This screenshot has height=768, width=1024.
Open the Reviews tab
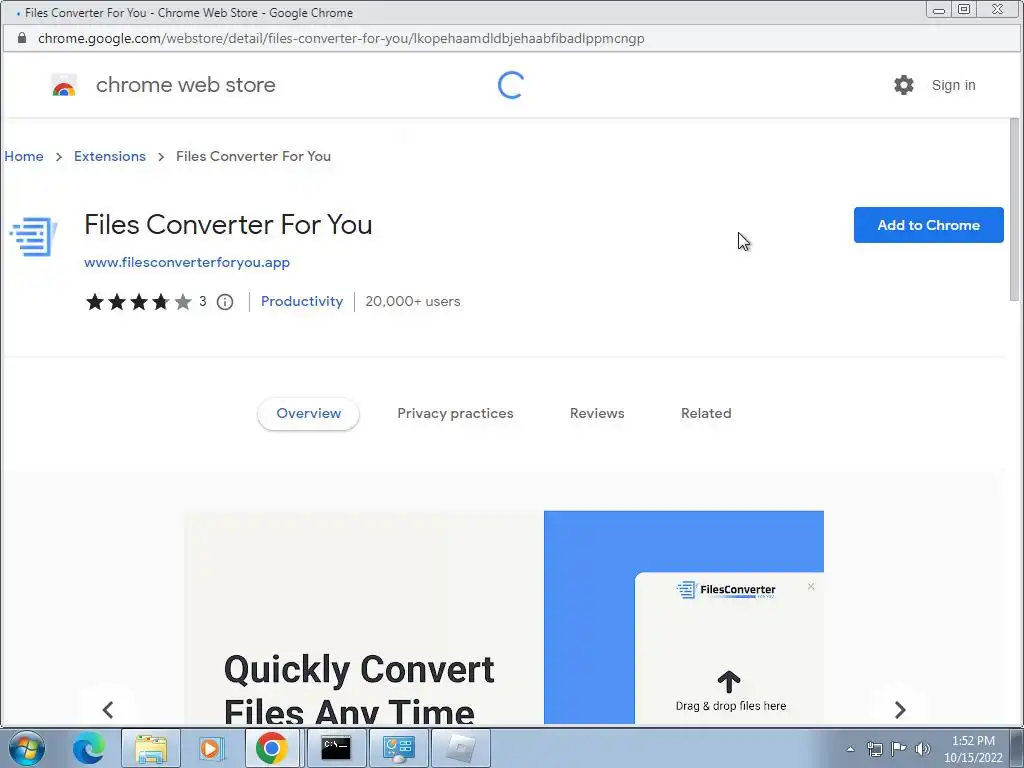coord(597,413)
